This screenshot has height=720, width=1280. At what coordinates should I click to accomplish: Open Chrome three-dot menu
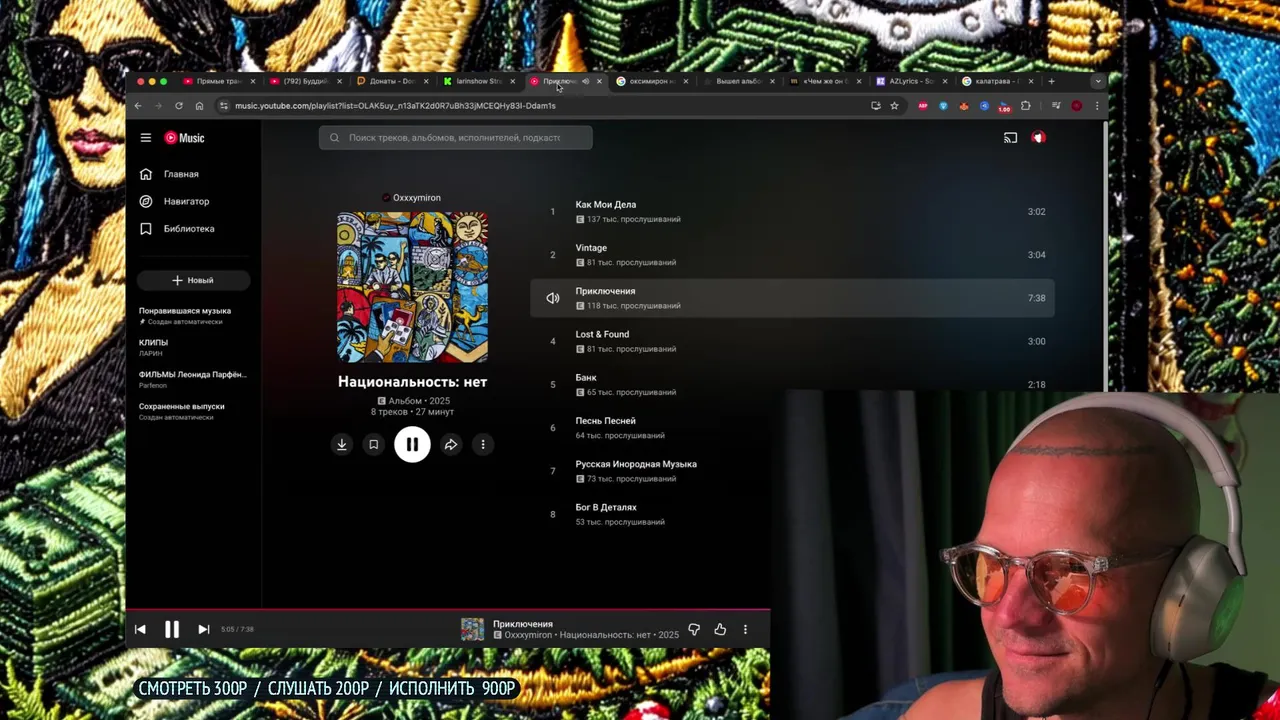coord(1097,106)
